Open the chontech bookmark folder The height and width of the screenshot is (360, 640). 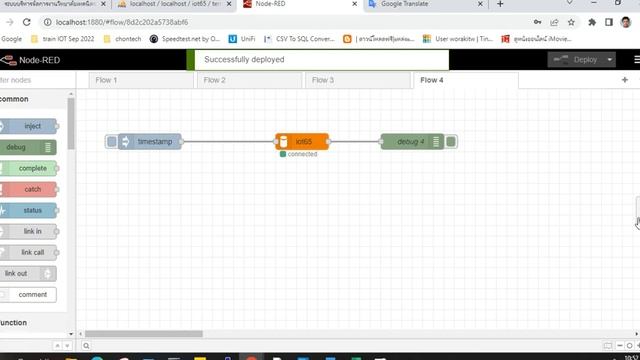click(x=122, y=39)
